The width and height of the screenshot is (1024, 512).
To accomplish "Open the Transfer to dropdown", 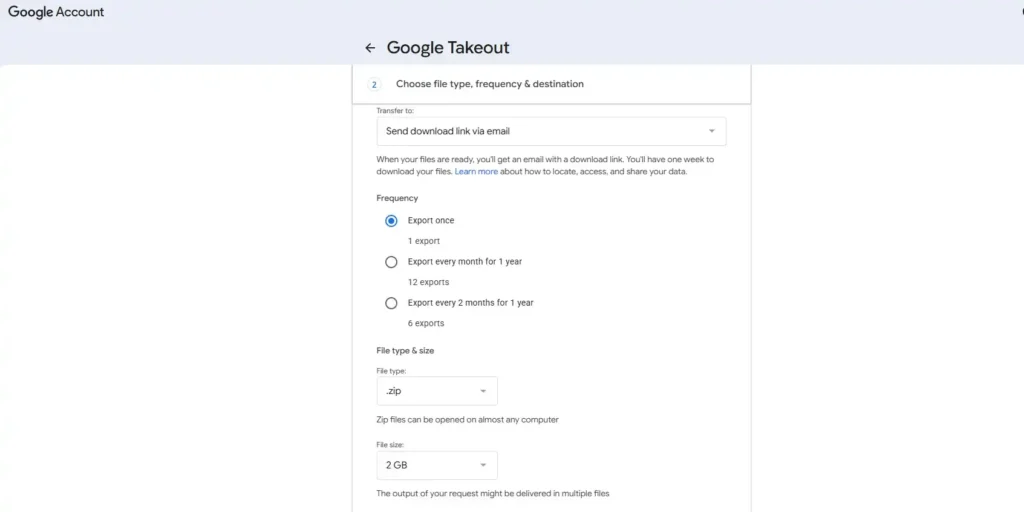I will [551, 131].
